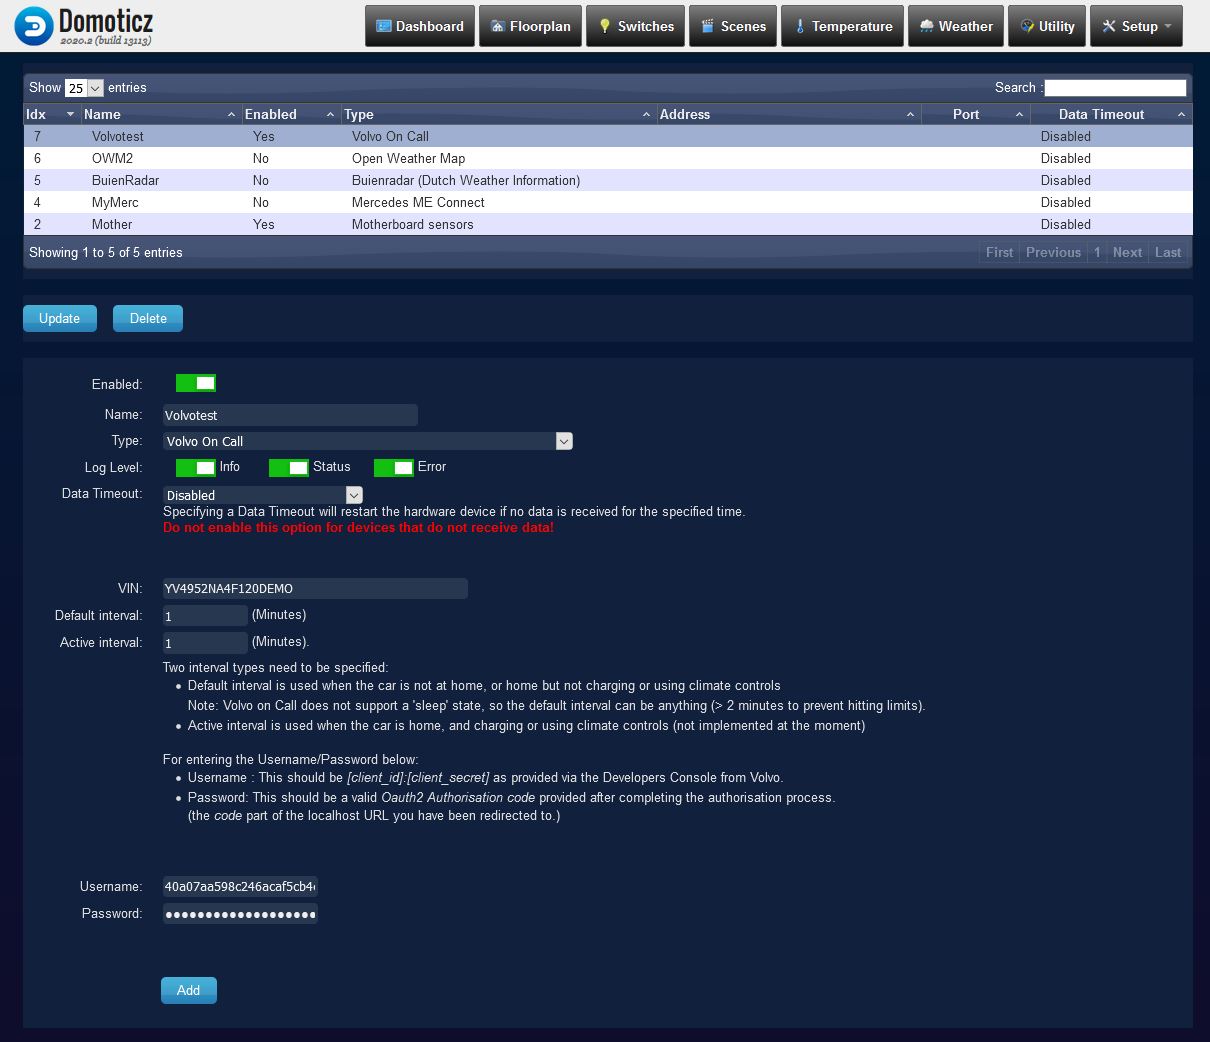
Task: Focus the table Search field
Action: pyautogui.click(x=1115, y=88)
